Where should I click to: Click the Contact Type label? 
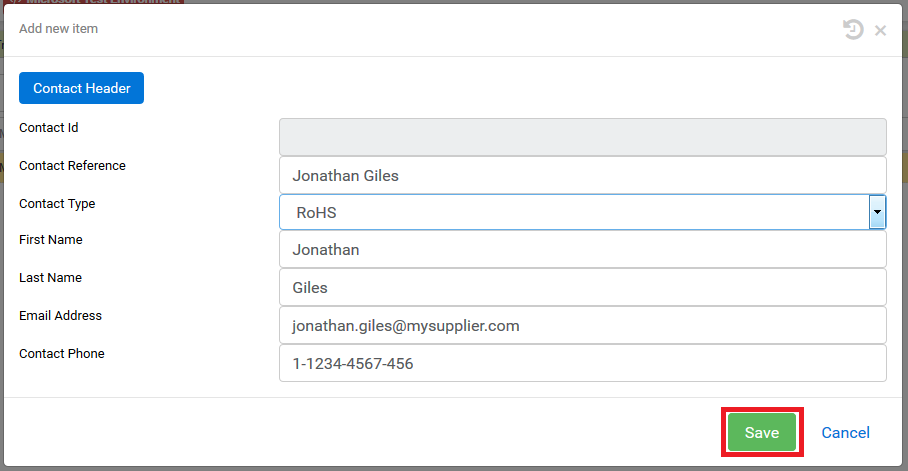pos(57,204)
